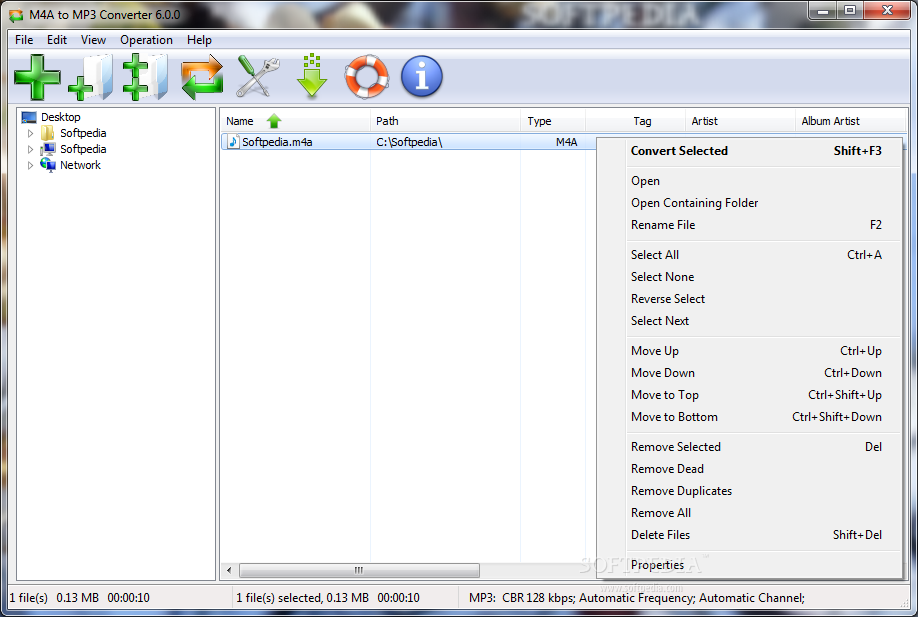Expand the Network tree node
Screen dimensions: 918x617
(x=30, y=166)
